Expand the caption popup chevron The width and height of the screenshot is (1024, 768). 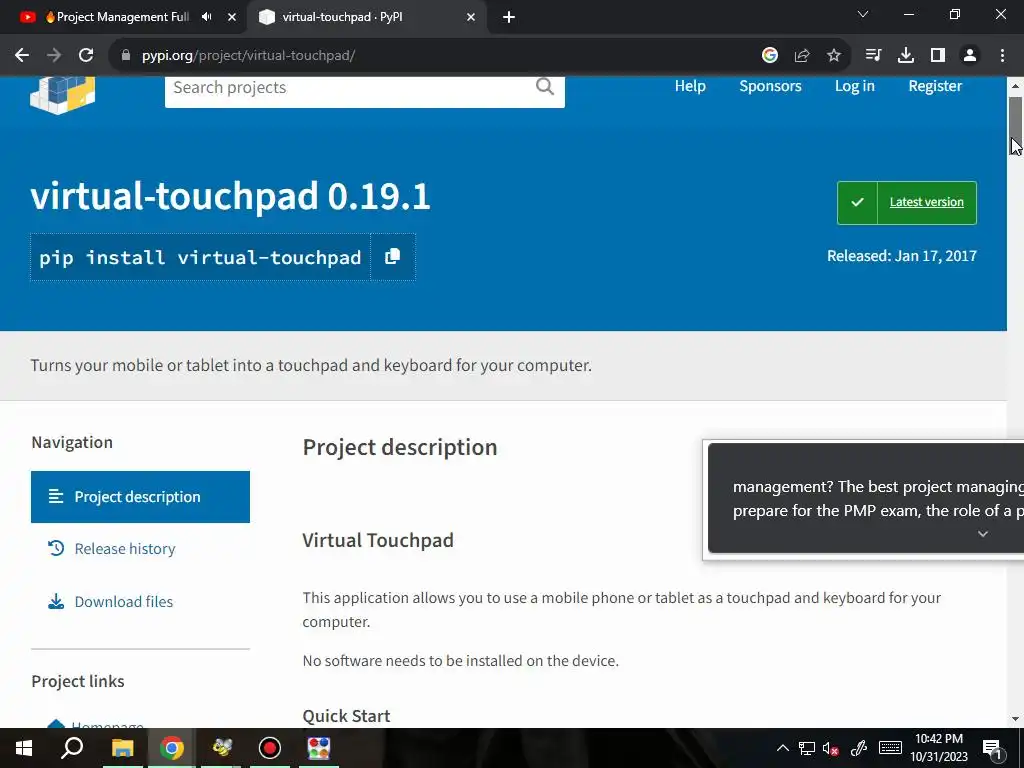coord(983,534)
